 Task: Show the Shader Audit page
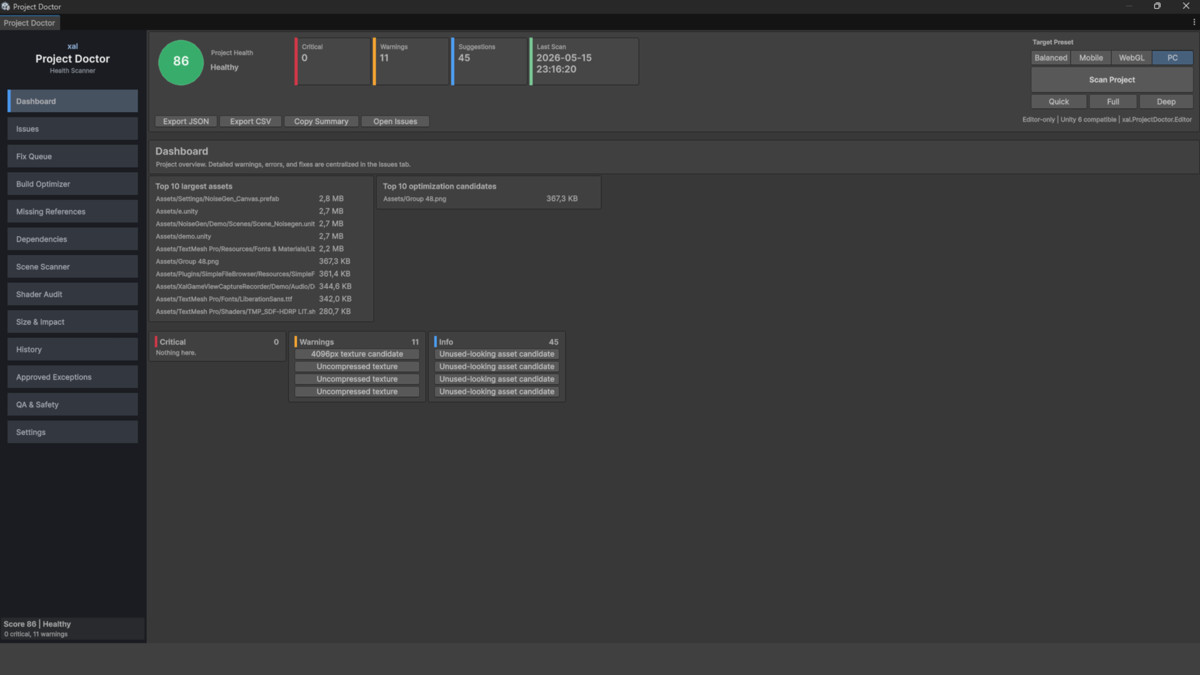[x=73, y=294]
